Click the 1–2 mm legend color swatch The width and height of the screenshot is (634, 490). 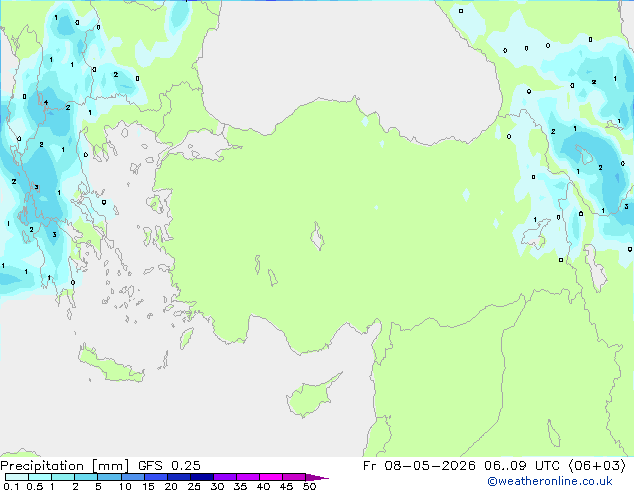[x=63, y=477]
